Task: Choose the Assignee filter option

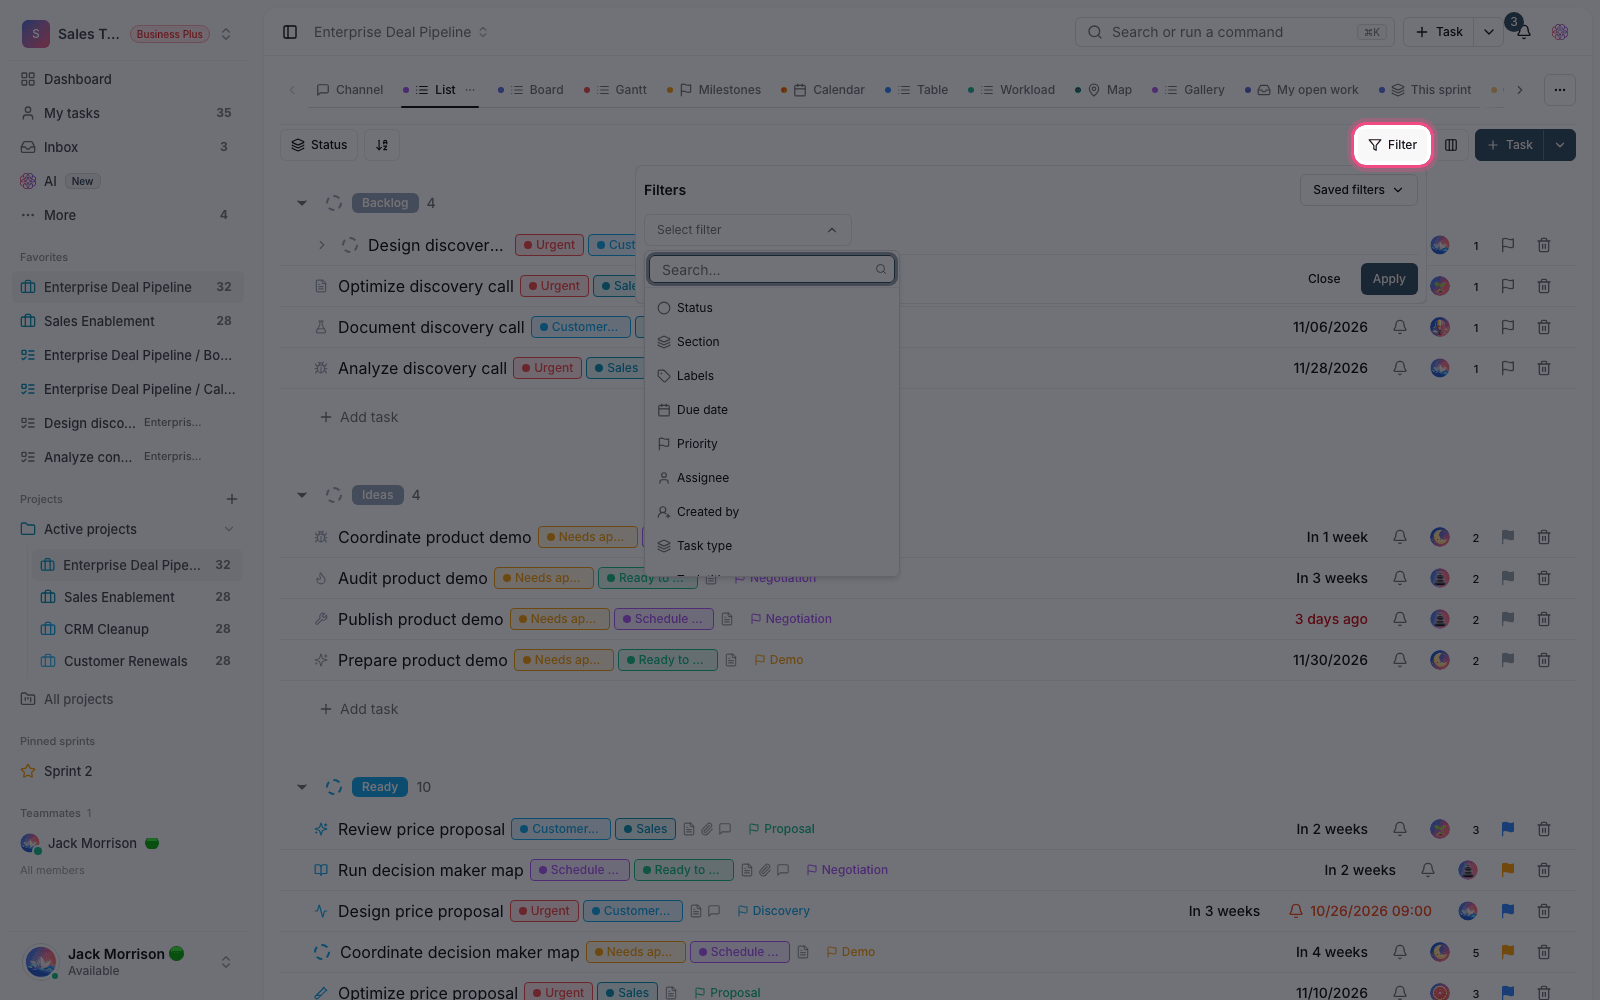Action: pyautogui.click(x=772, y=478)
